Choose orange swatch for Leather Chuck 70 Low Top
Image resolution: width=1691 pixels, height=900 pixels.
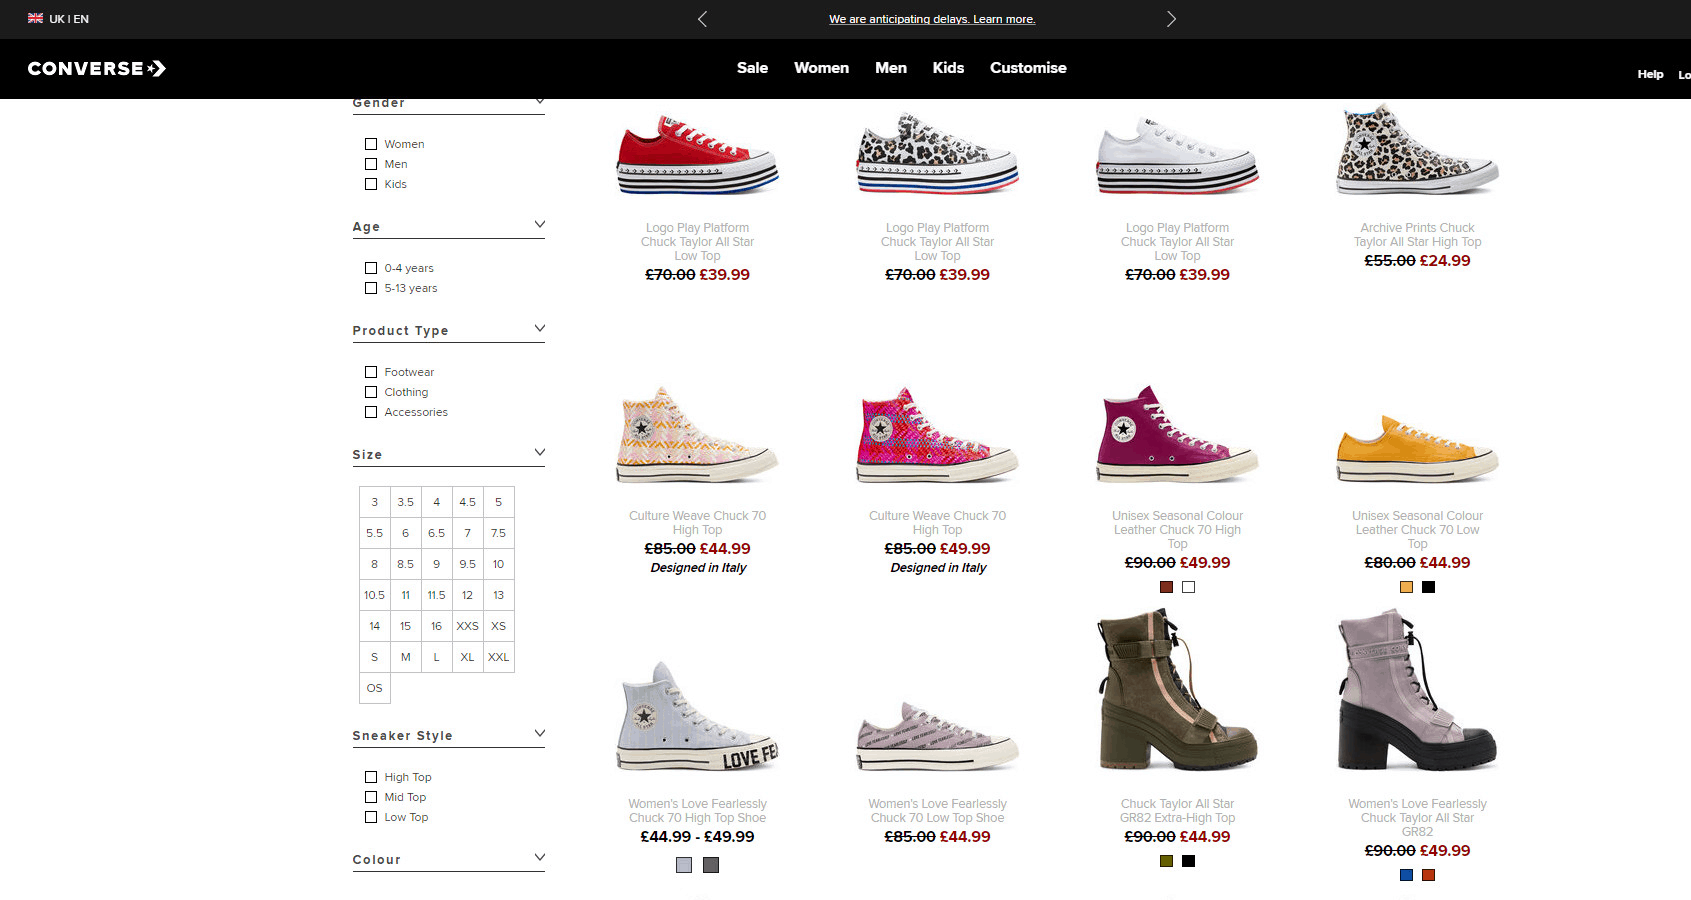pyautogui.click(x=1406, y=587)
